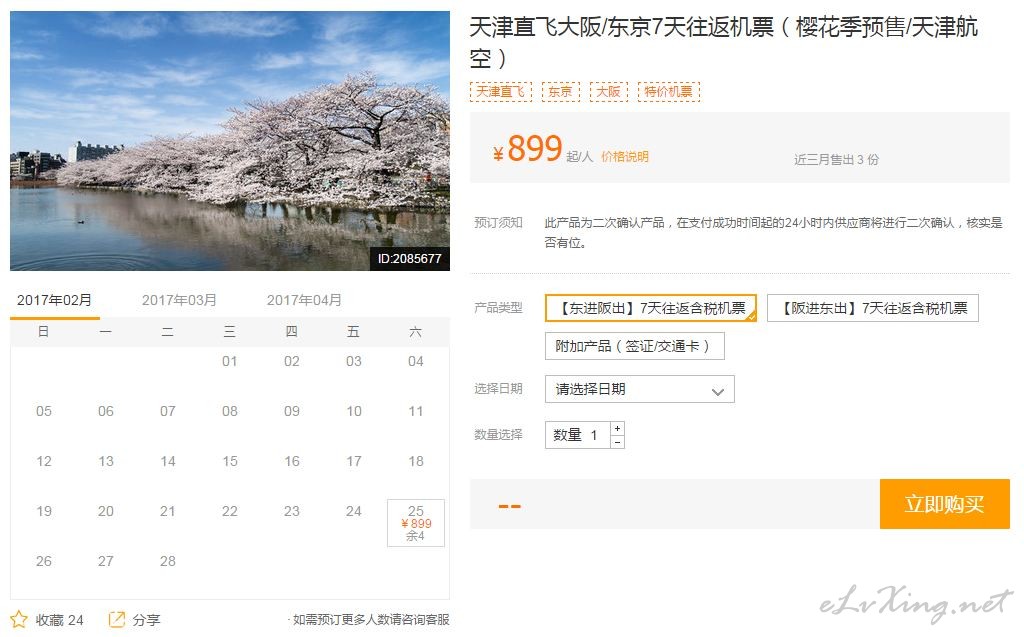
Task: Click the 天津直飞 tag
Action: click(x=501, y=91)
